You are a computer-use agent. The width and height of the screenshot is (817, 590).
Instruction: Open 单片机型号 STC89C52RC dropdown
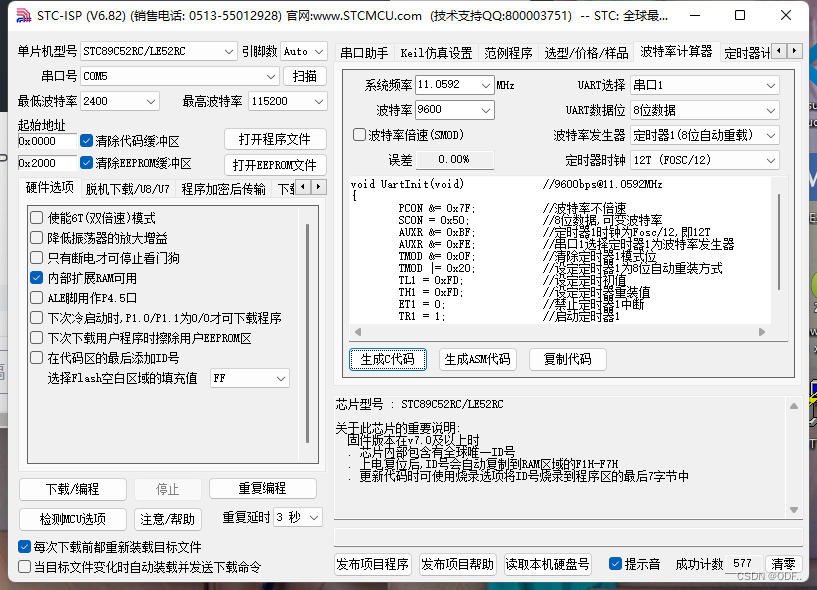coord(158,51)
